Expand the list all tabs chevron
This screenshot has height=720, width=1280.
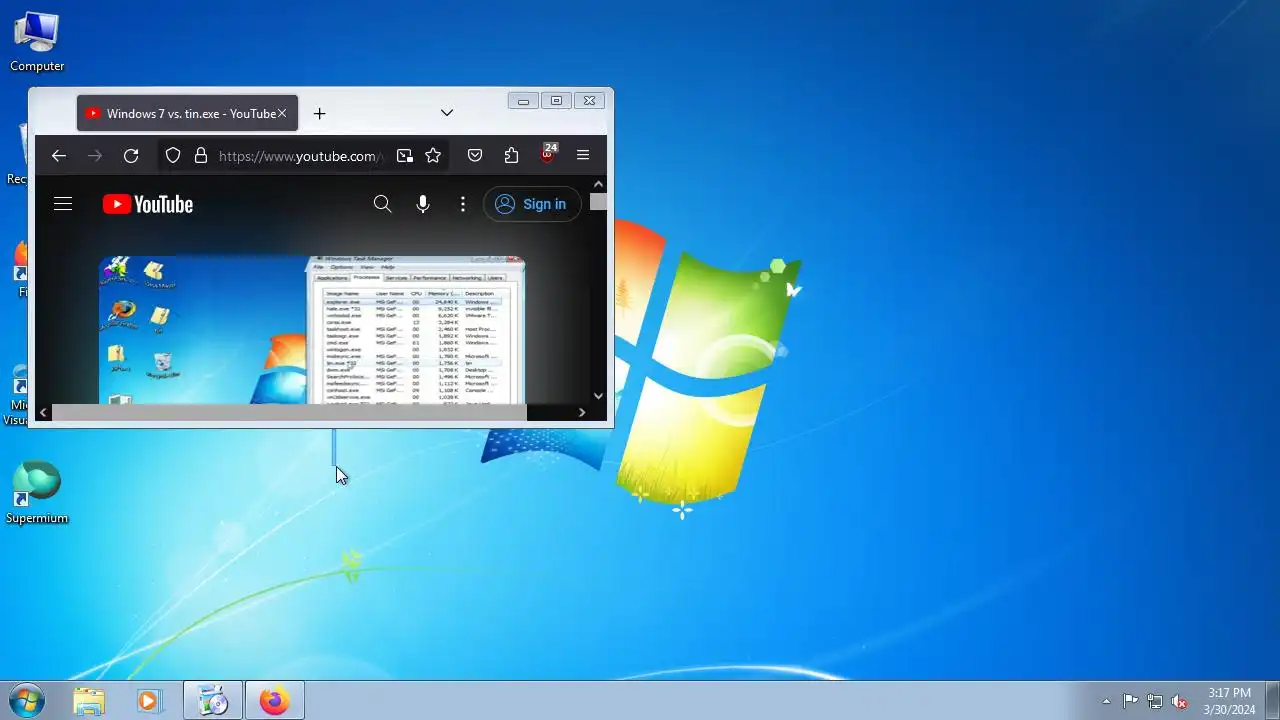[x=447, y=113]
